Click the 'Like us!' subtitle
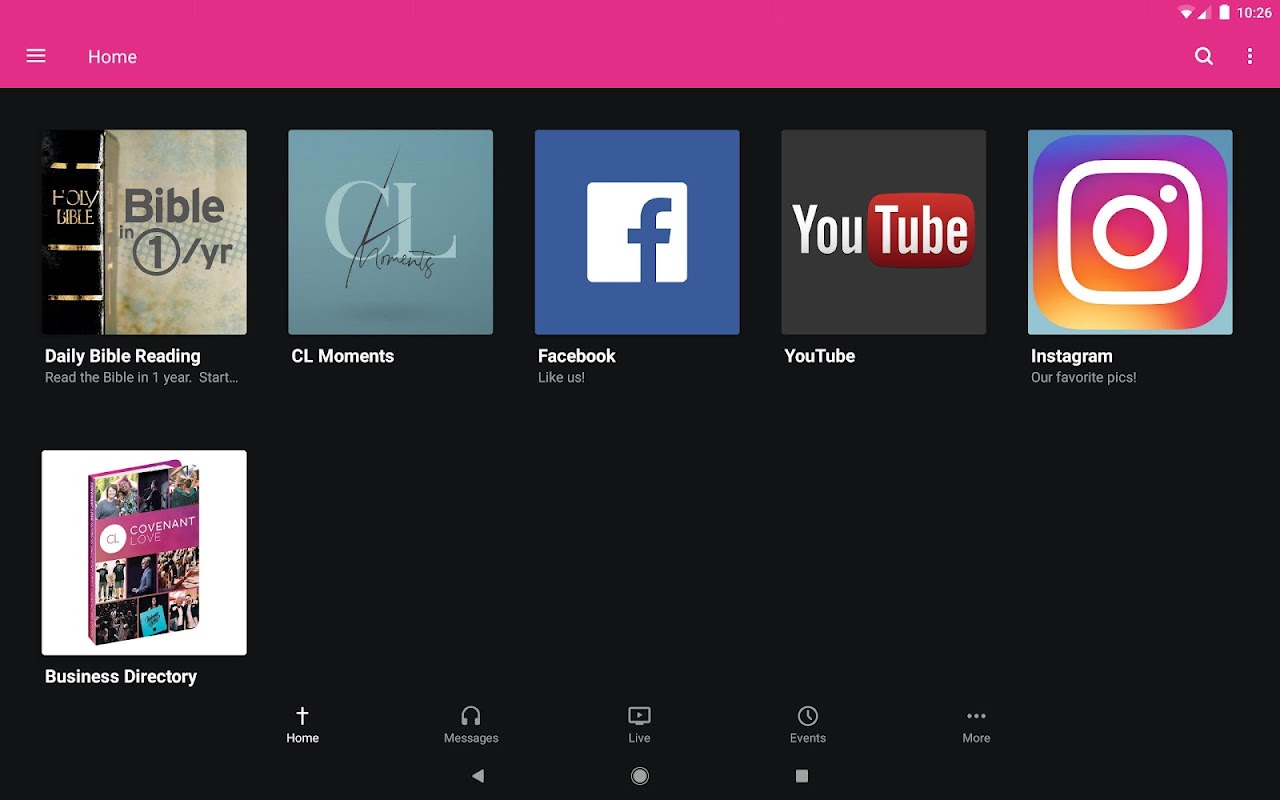This screenshot has width=1280, height=800. pyautogui.click(x=561, y=378)
